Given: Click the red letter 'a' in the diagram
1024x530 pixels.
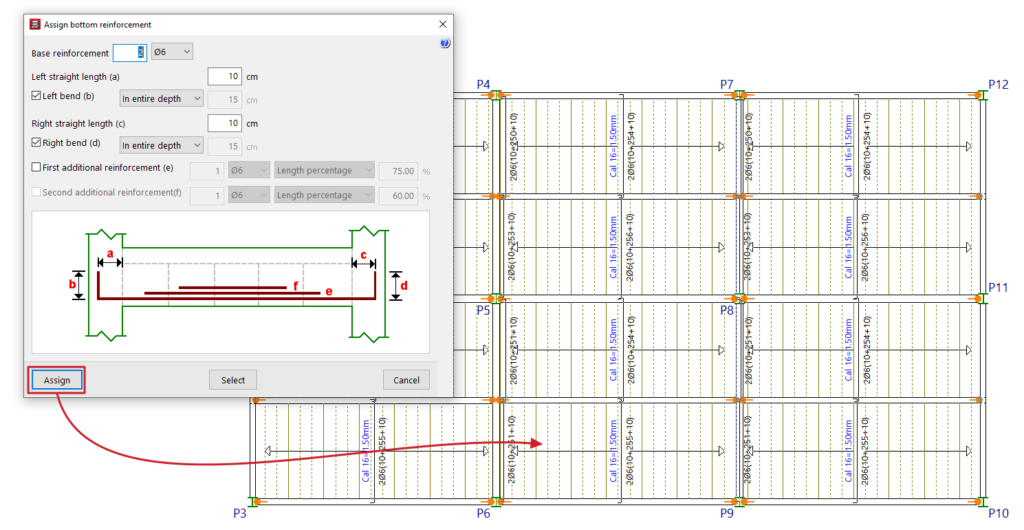Looking at the screenshot, I should click(110, 253).
